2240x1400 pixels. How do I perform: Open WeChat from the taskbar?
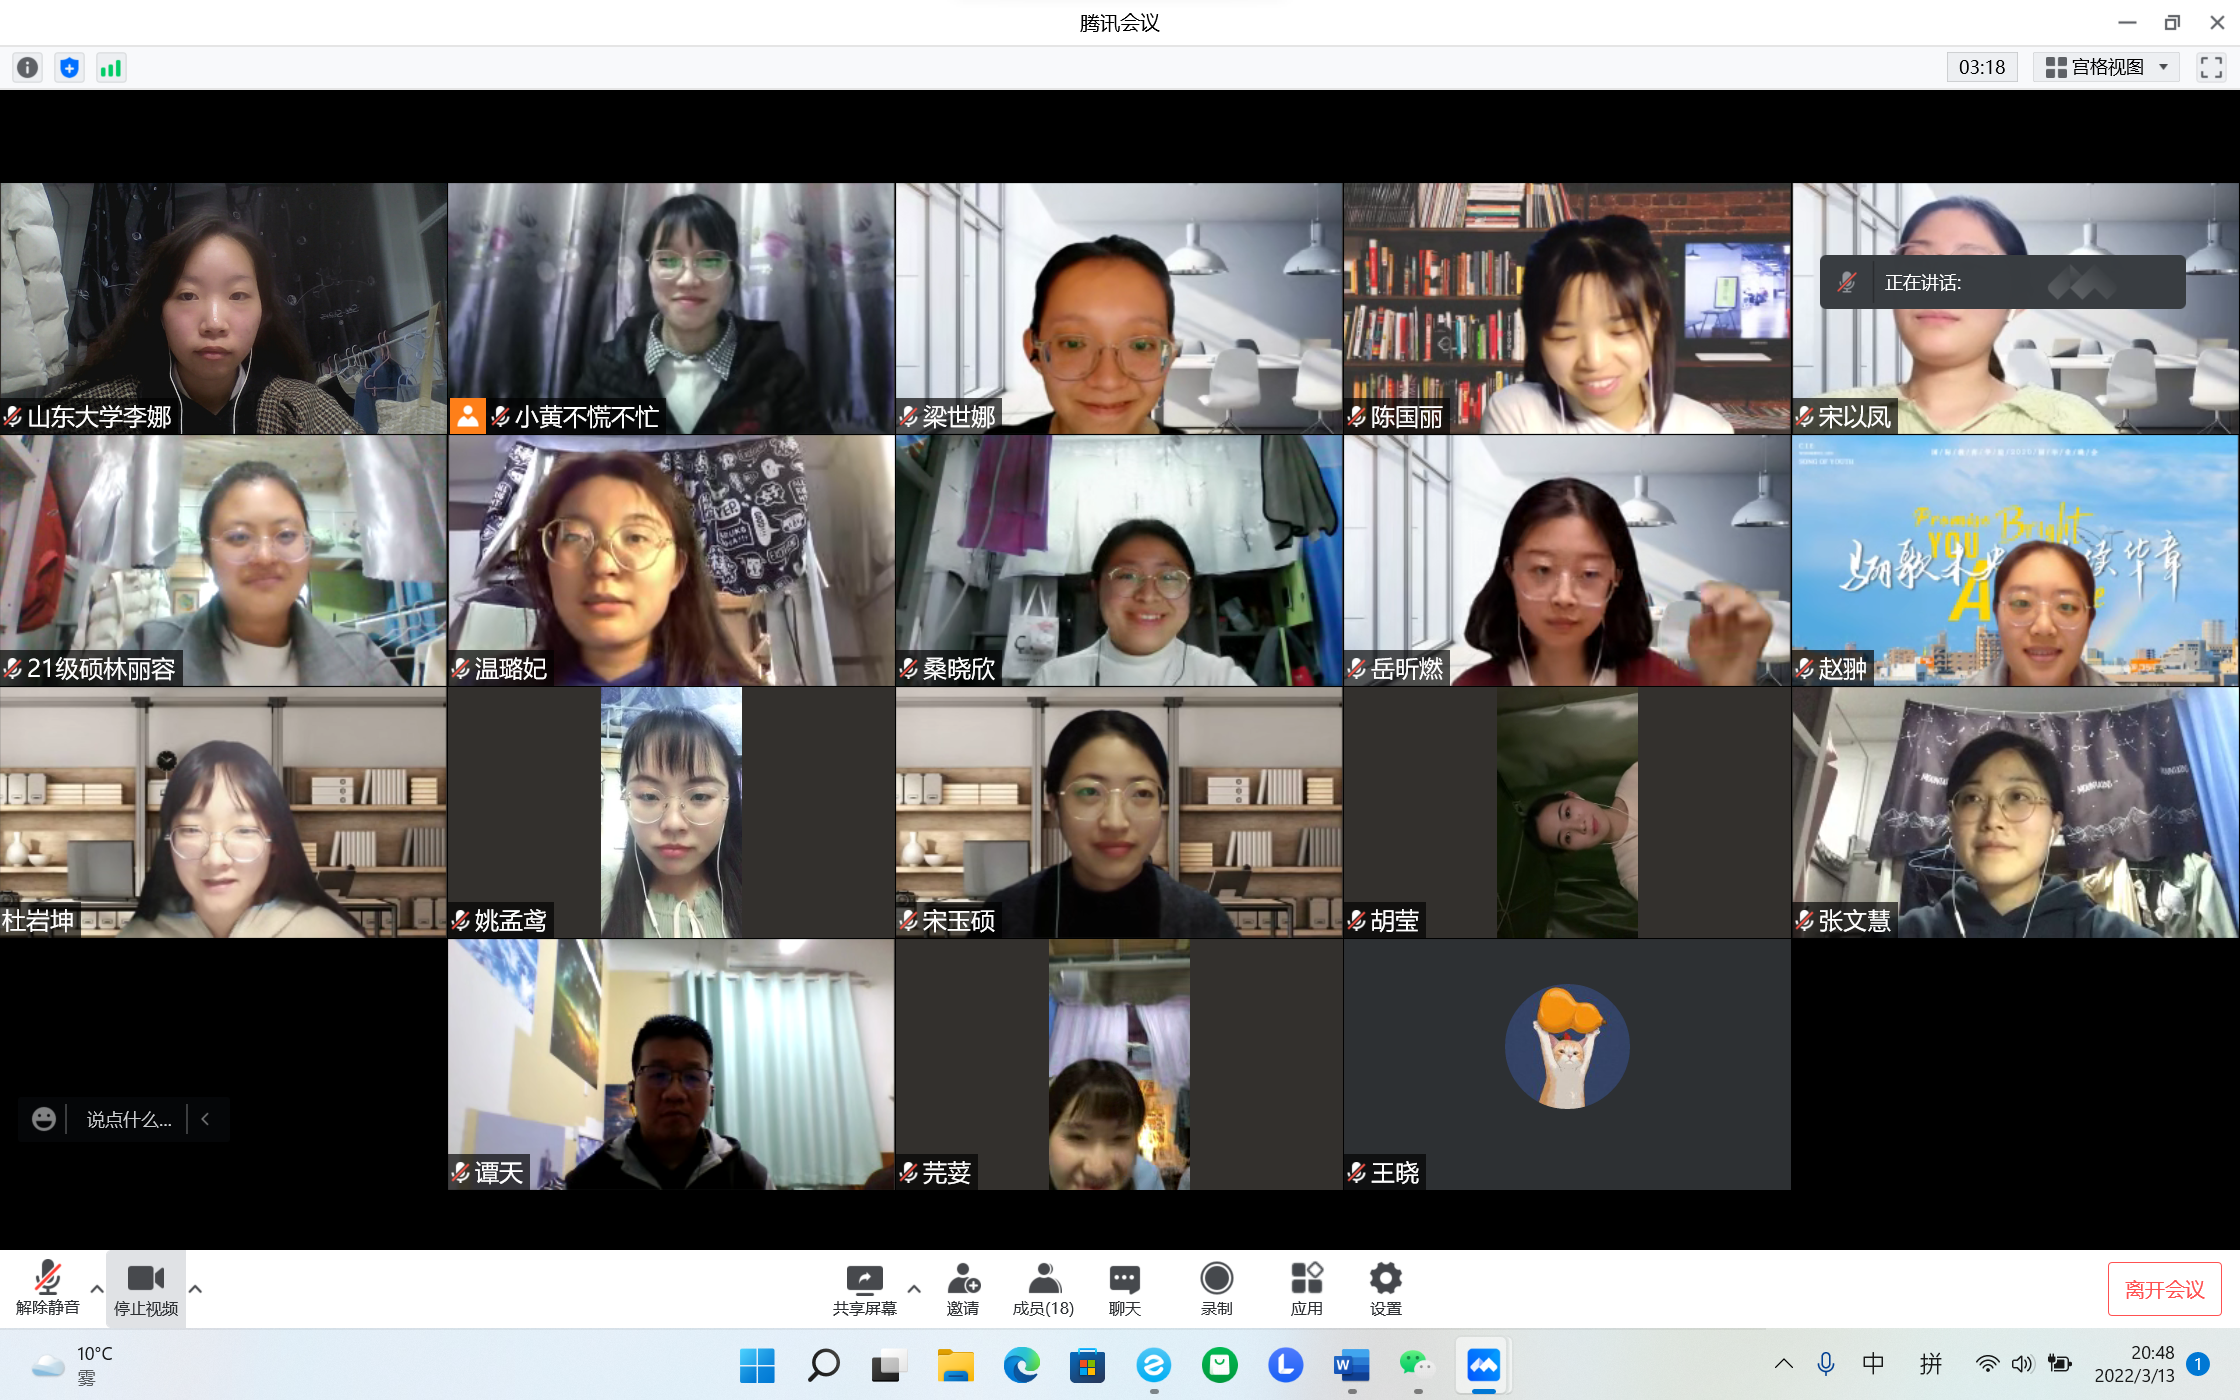(x=1416, y=1365)
